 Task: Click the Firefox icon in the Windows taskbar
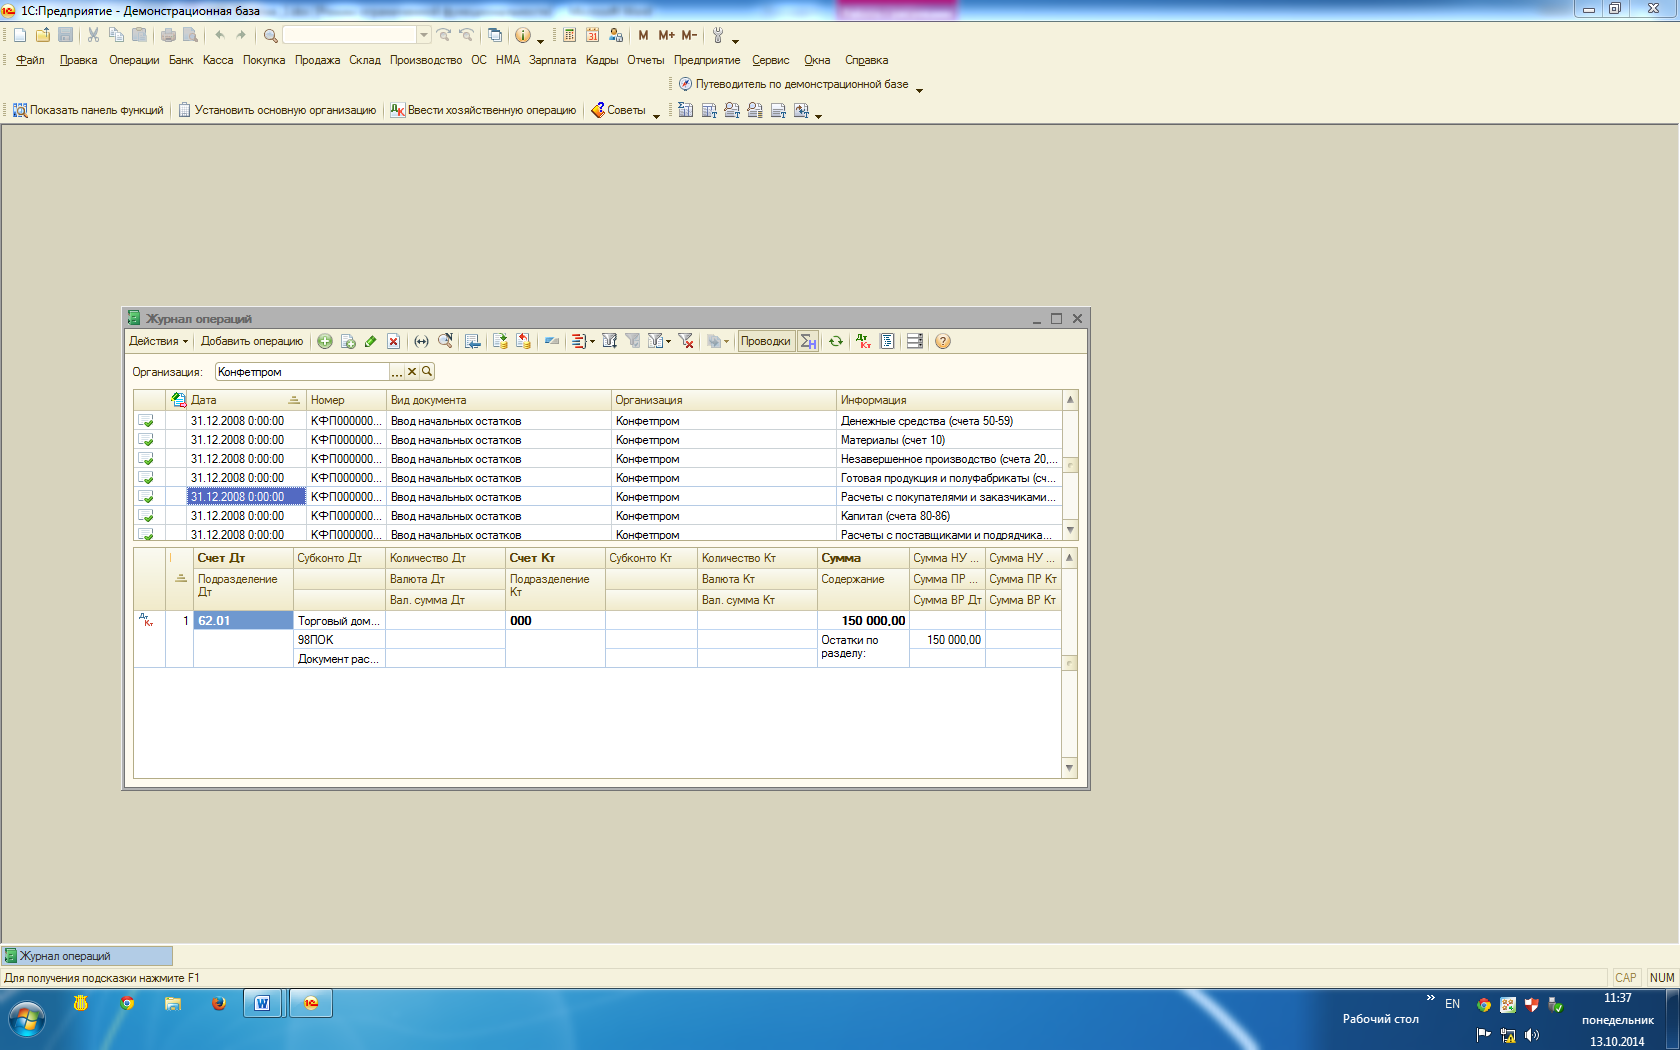pyautogui.click(x=218, y=1003)
